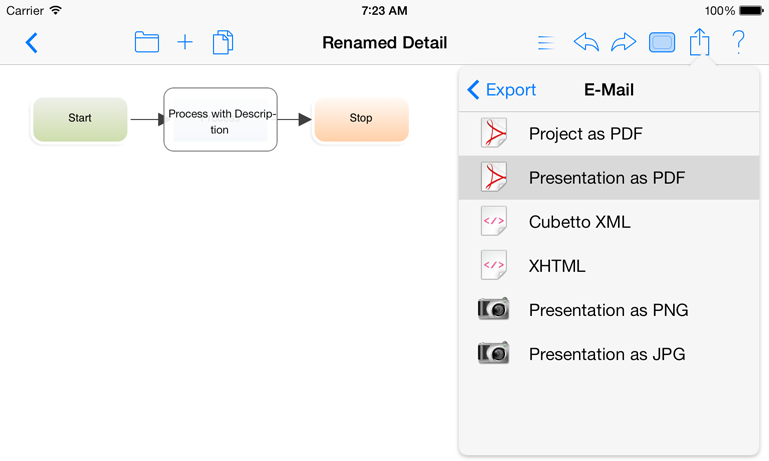
Task: Click the duplicate pages icon
Action: [223, 42]
